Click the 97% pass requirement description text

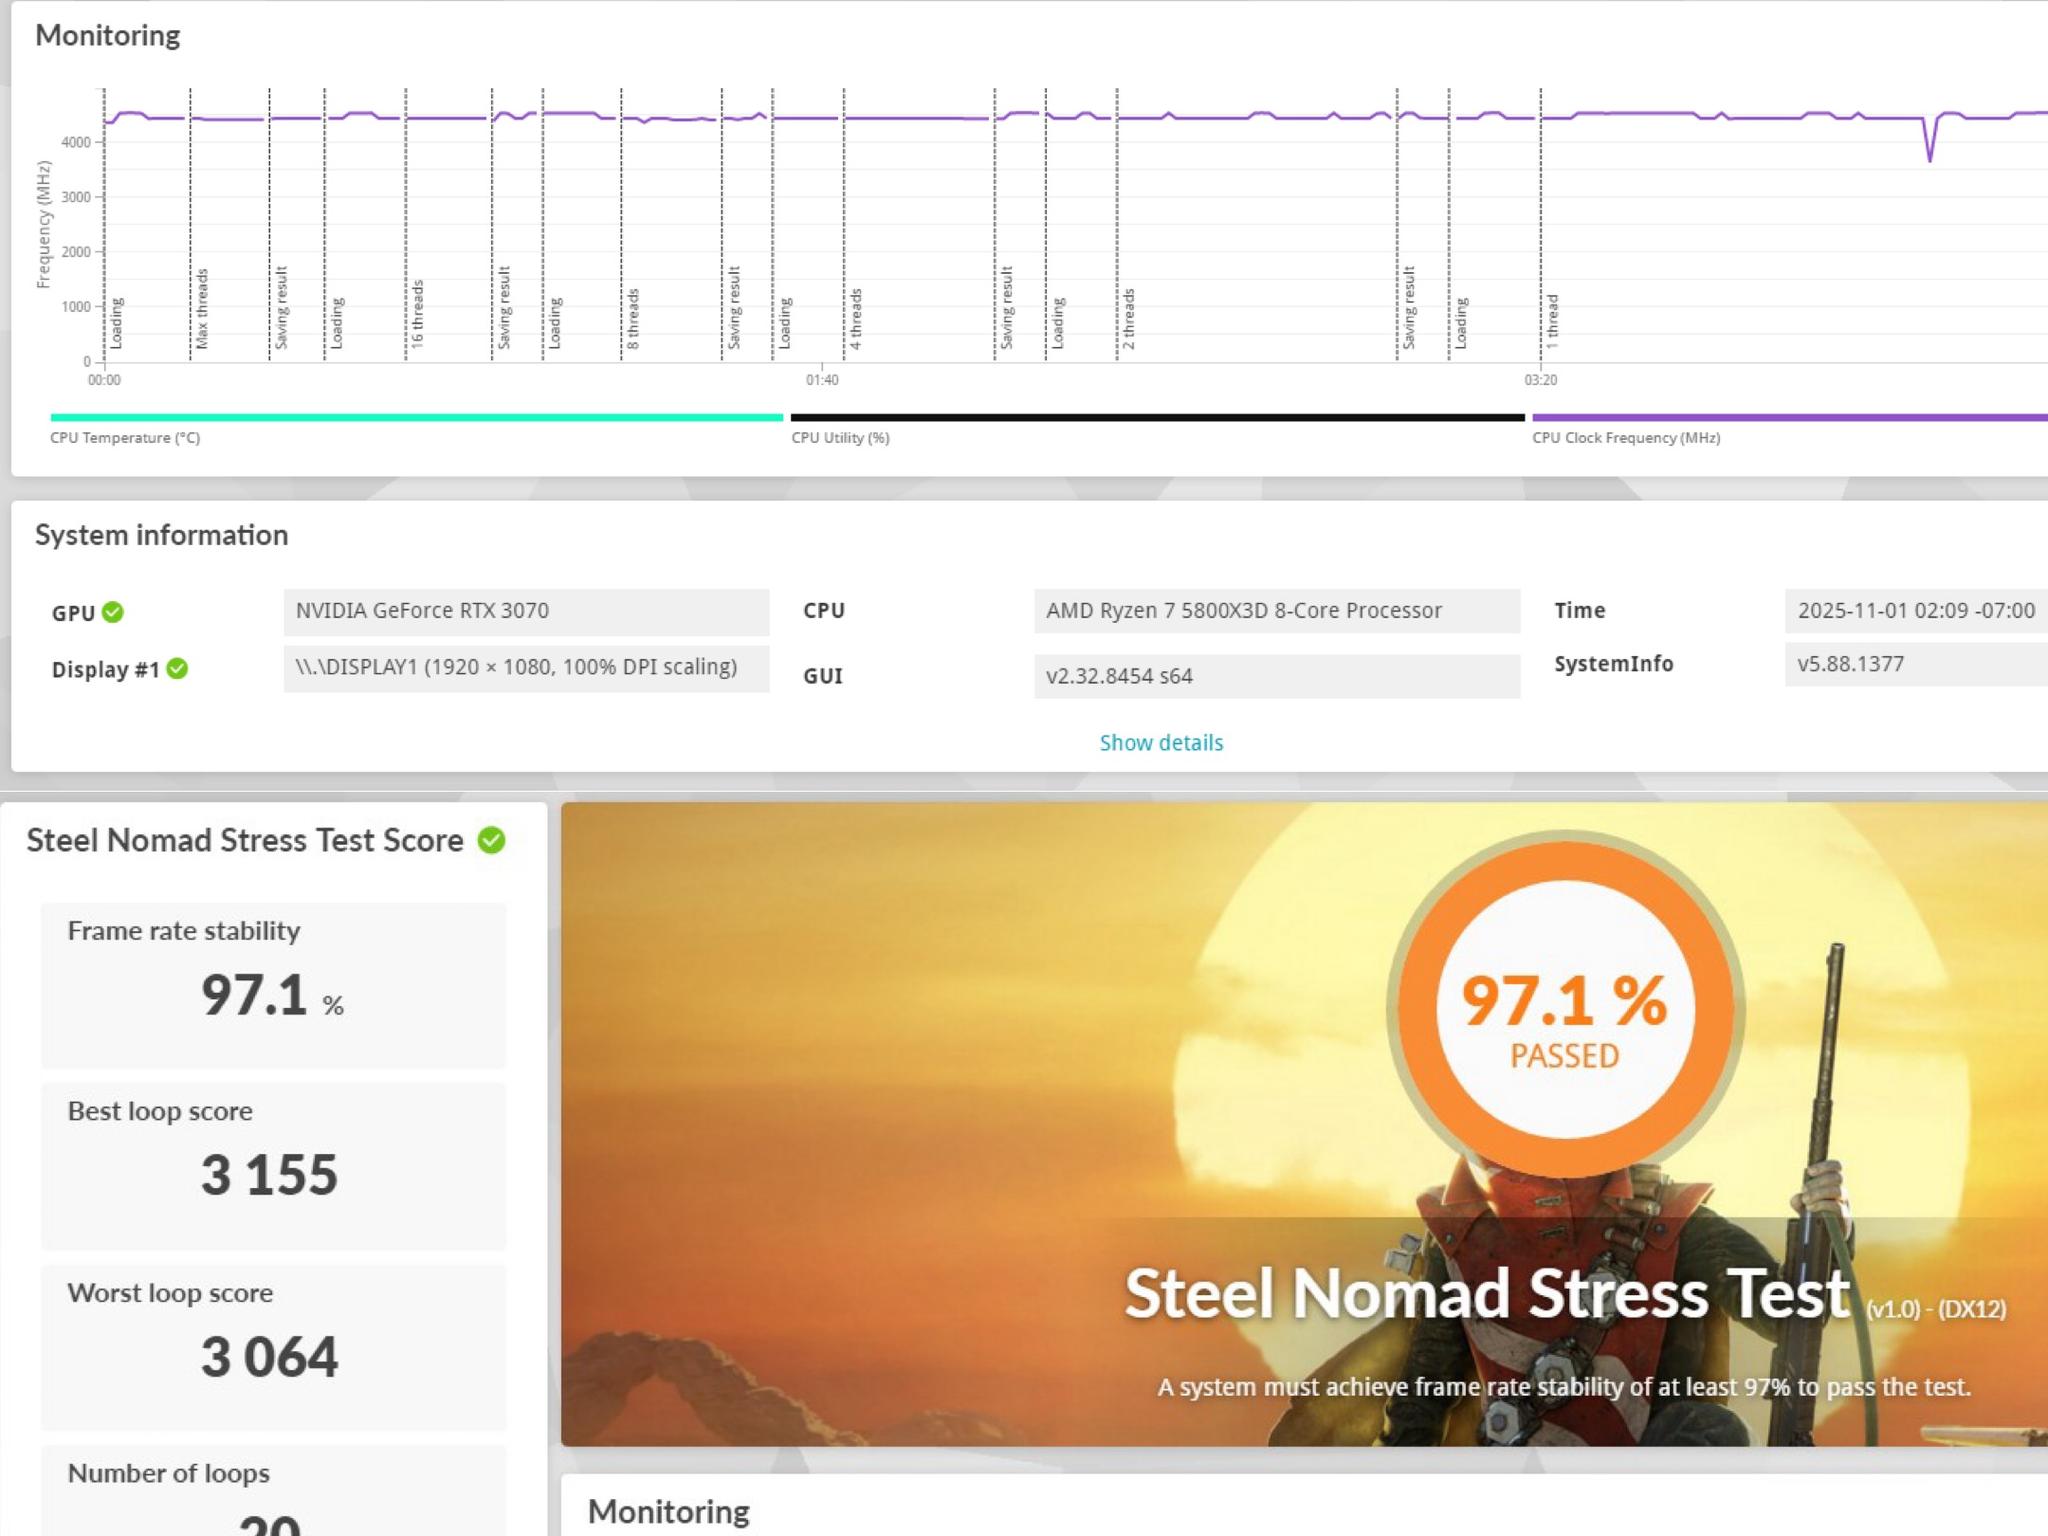(1564, 1387)
